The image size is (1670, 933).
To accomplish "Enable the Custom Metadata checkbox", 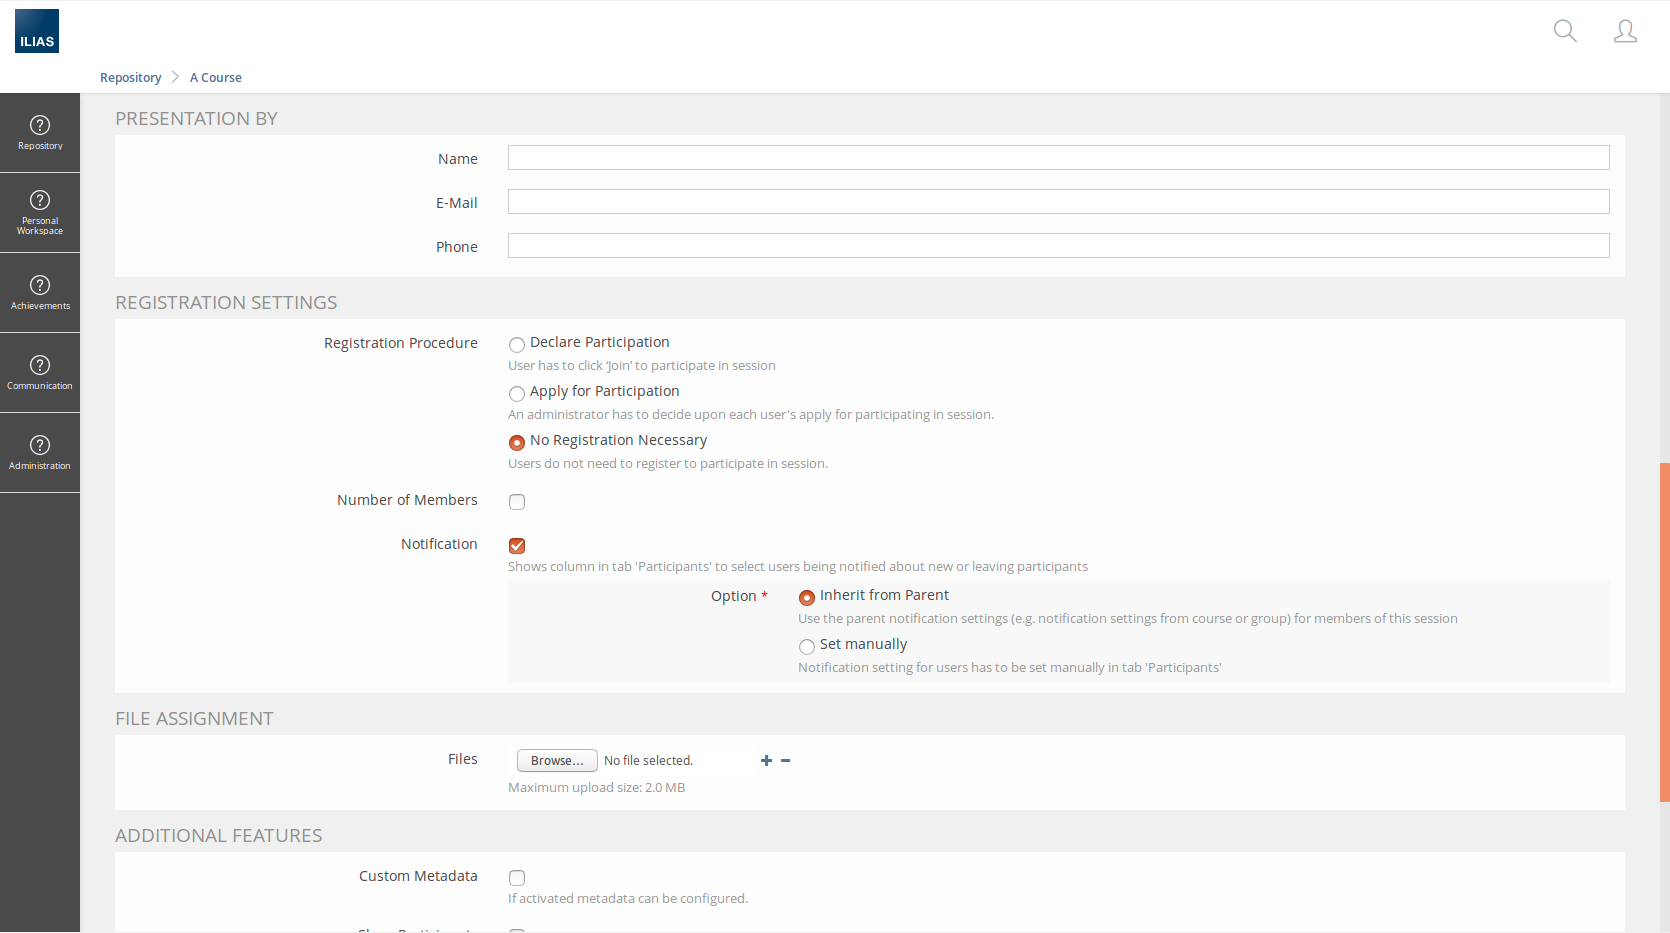I will (x=517, y=878).
